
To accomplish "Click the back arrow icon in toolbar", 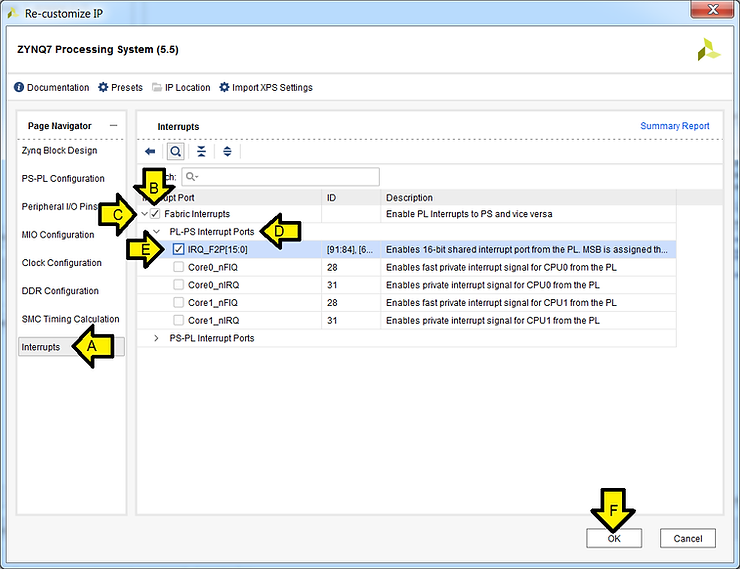I will coord(150,151).
